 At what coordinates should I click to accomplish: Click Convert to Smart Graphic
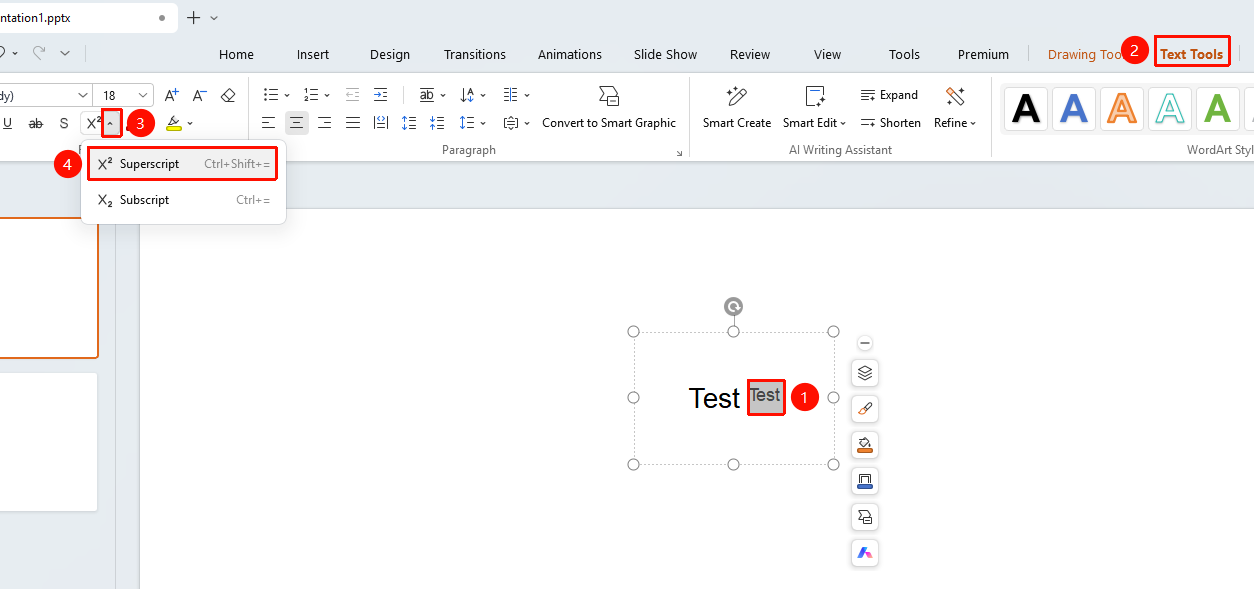pyautogui.click(x=609, y=108)
